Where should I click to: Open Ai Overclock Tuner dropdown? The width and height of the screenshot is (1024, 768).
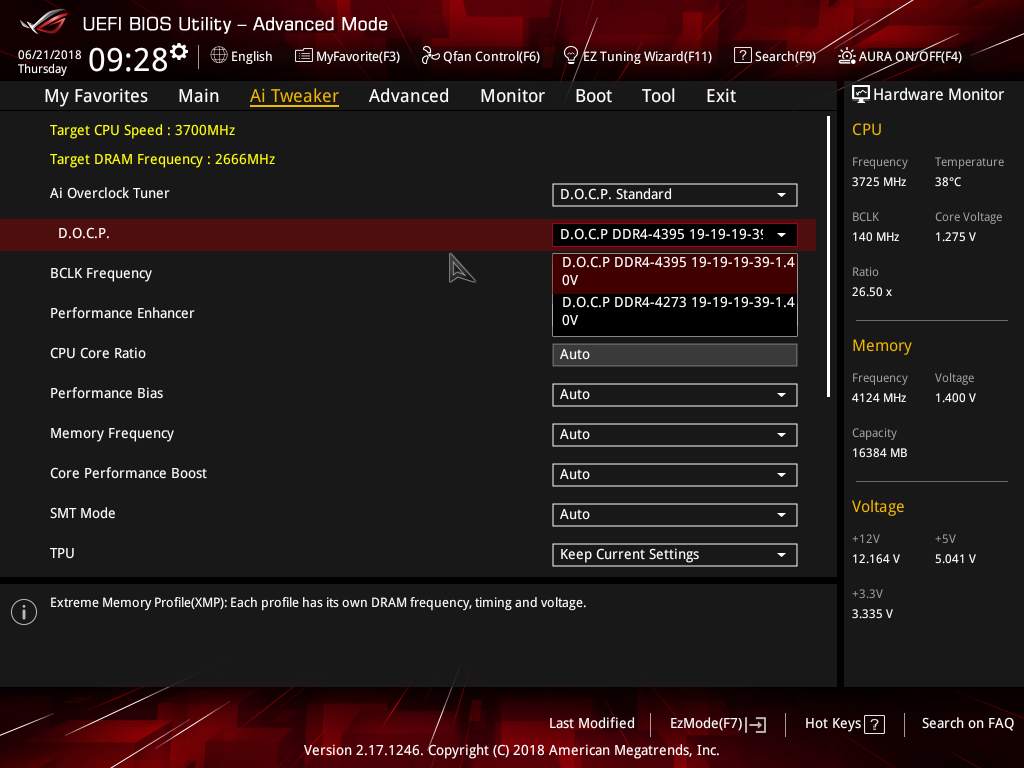(x=675, y=195)
